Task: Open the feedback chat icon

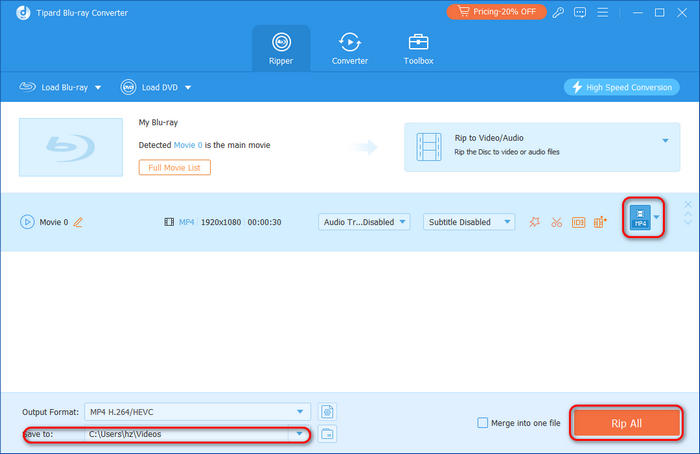Action: tap(580, 12)
